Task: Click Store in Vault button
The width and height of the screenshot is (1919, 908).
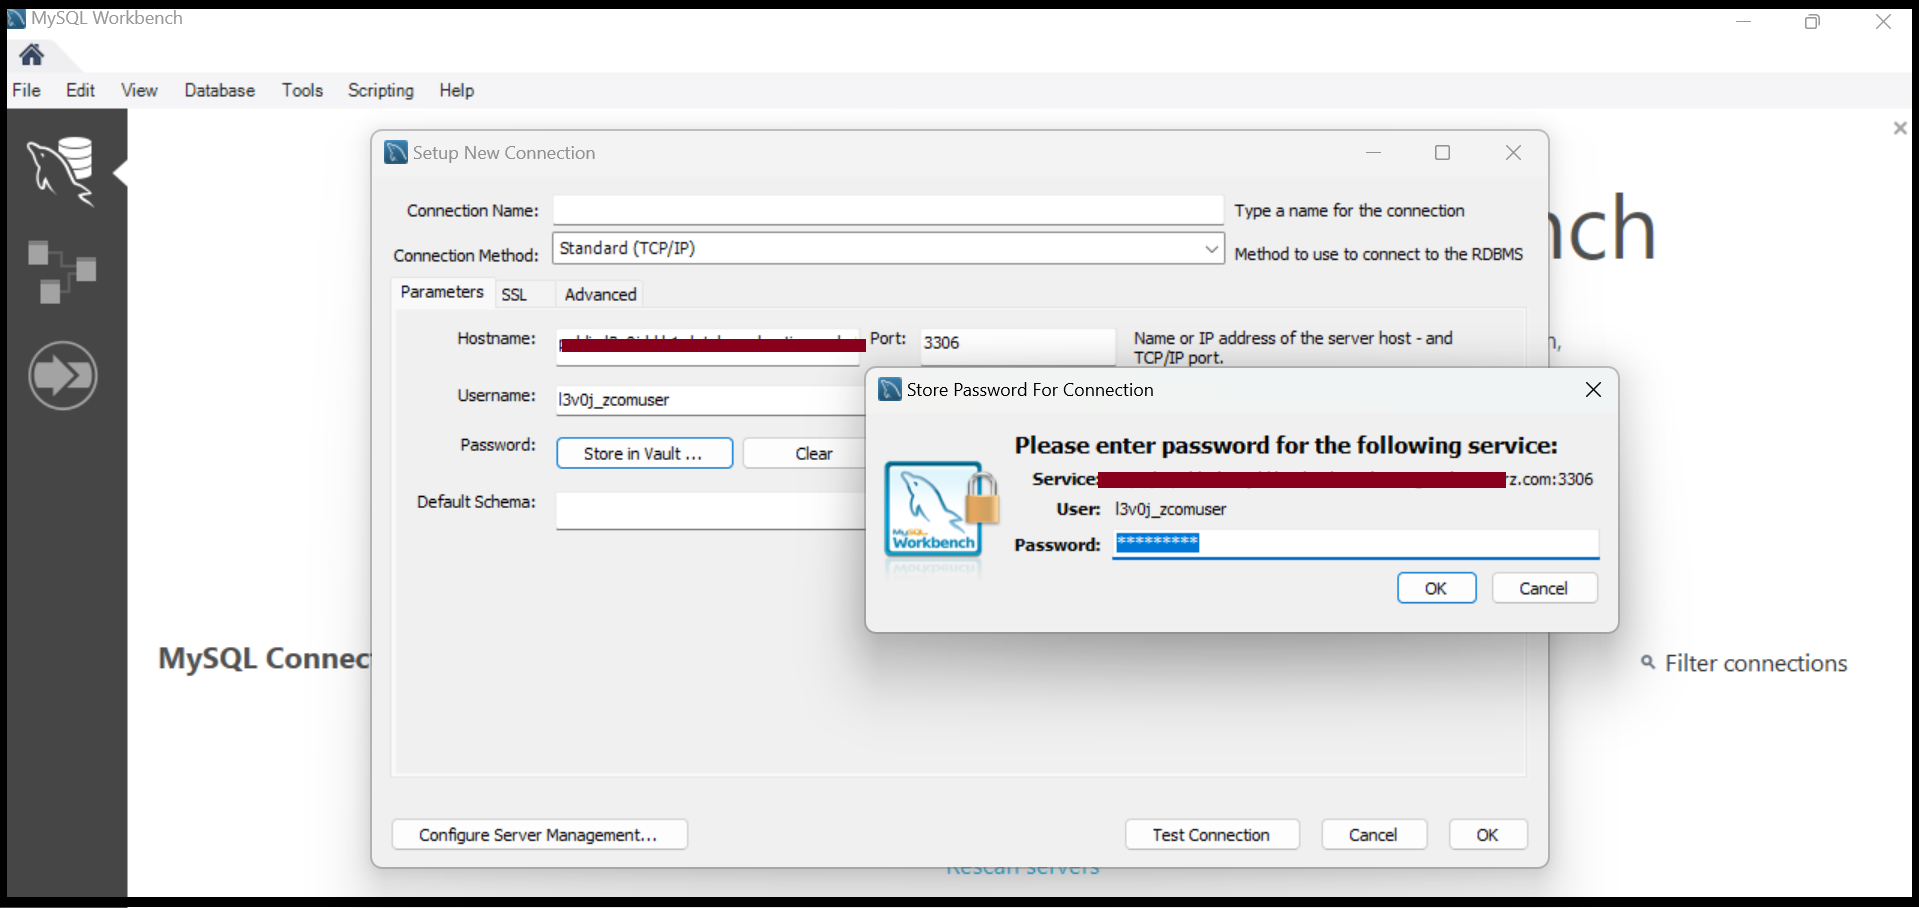Action: tap(644, 453)
